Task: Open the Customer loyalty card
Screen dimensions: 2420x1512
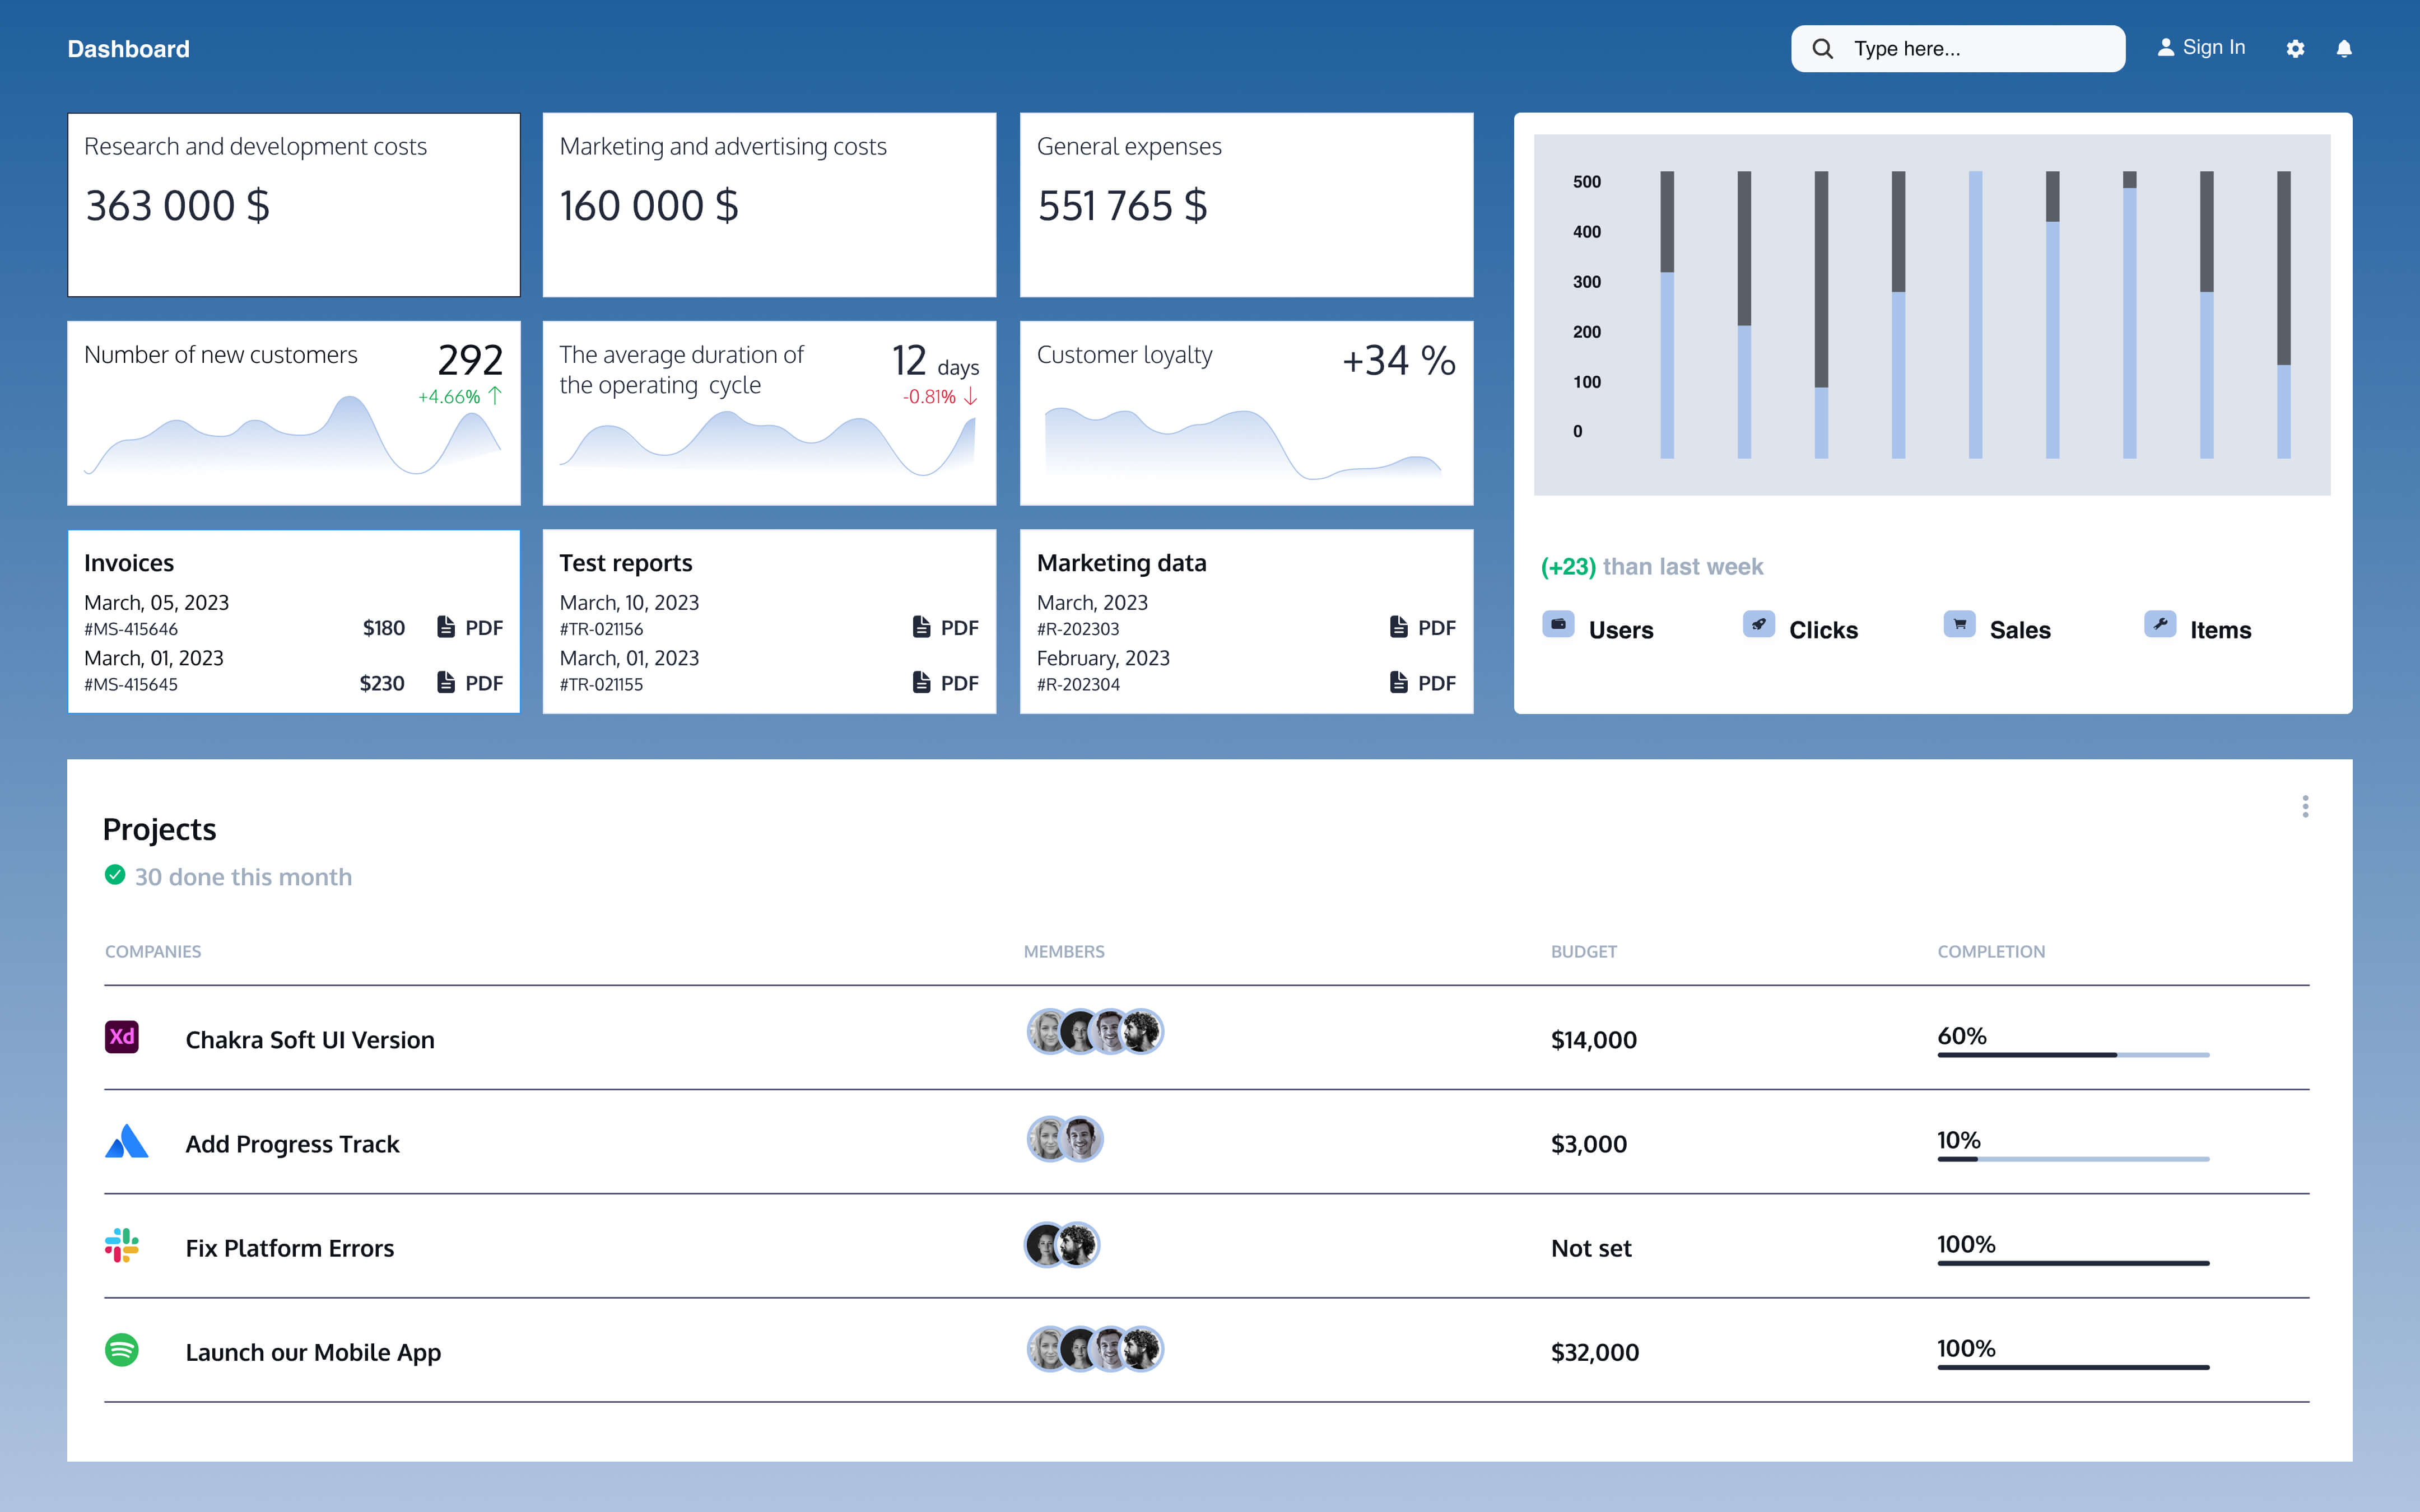Action: click(x=1246, y=413)
